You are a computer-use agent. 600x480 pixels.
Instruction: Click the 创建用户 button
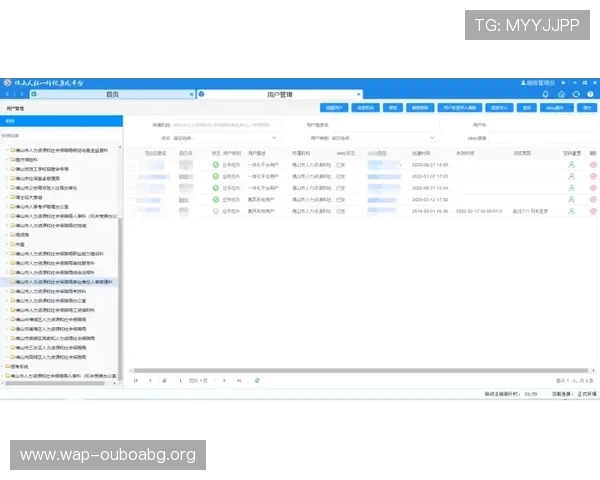[x=334, y=108]
